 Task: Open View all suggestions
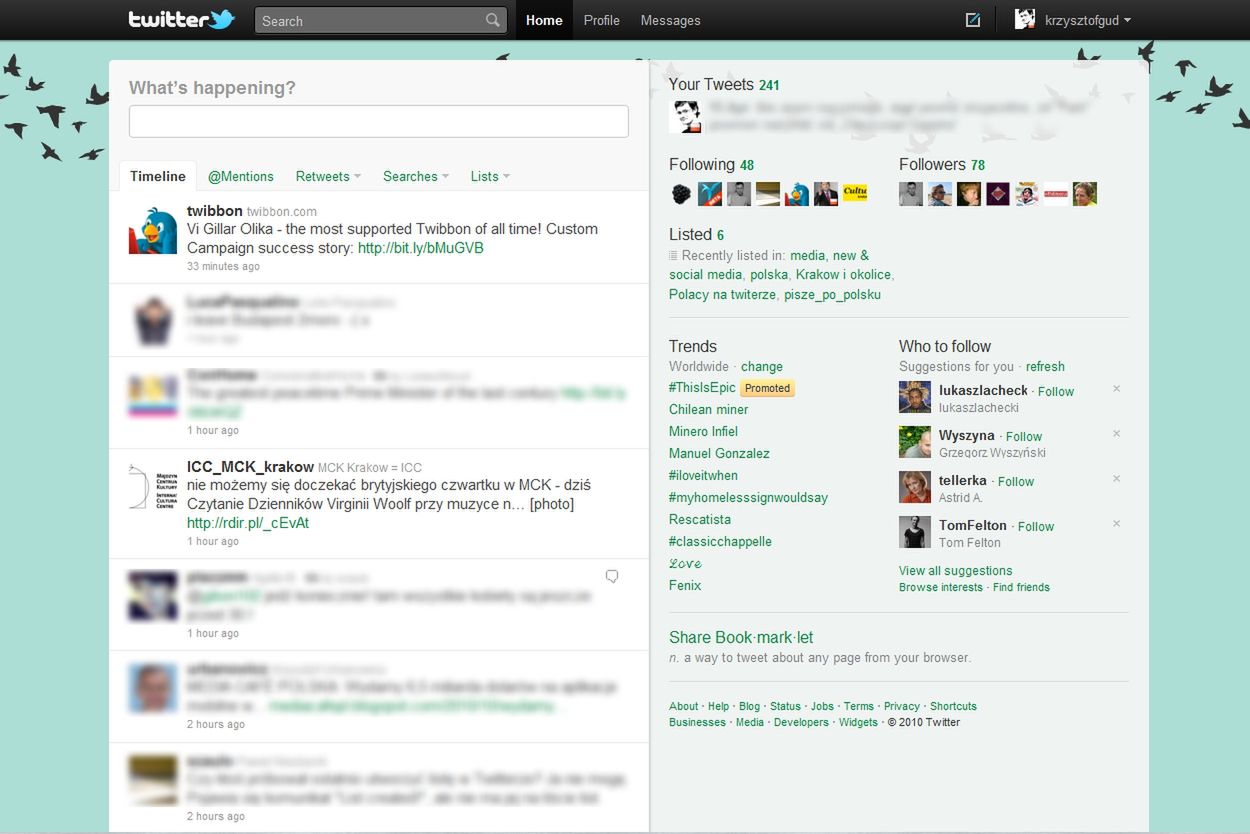(x=956, y=571)
